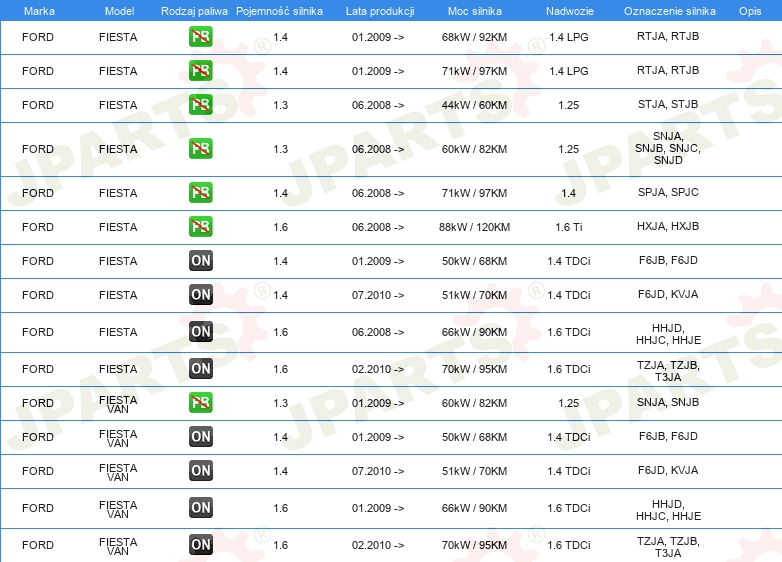
Task: Click ON diesel icon in Fiesta Van 50kW/68KM row
Action: click(x=201, y=436)
